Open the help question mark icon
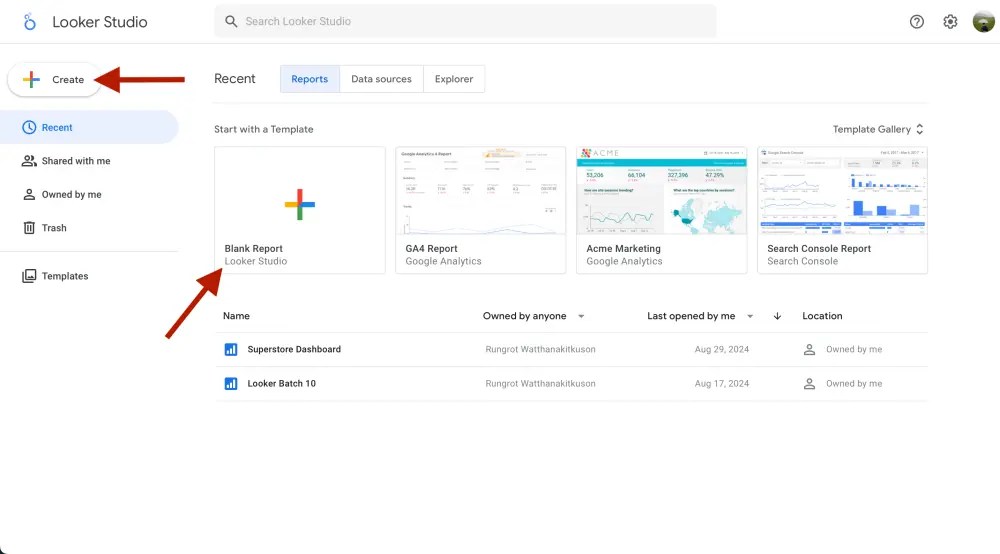 [x=917, y=21]
